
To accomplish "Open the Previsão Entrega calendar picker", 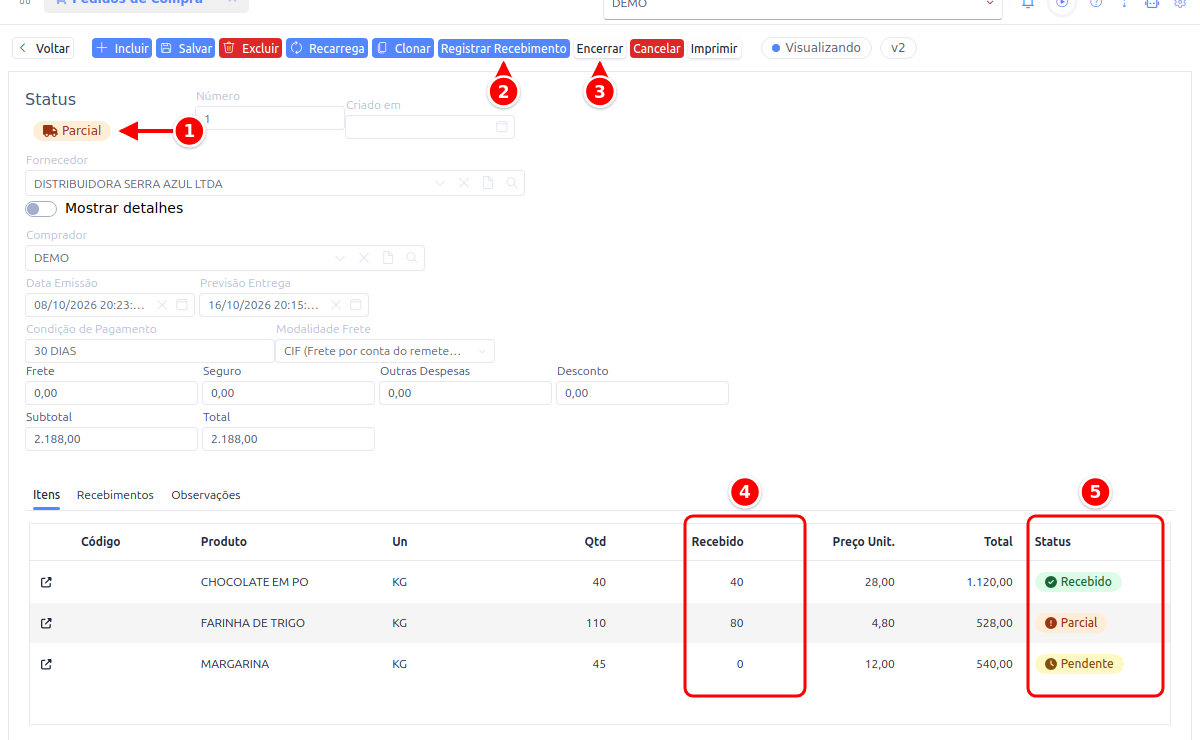I will 356,304.
